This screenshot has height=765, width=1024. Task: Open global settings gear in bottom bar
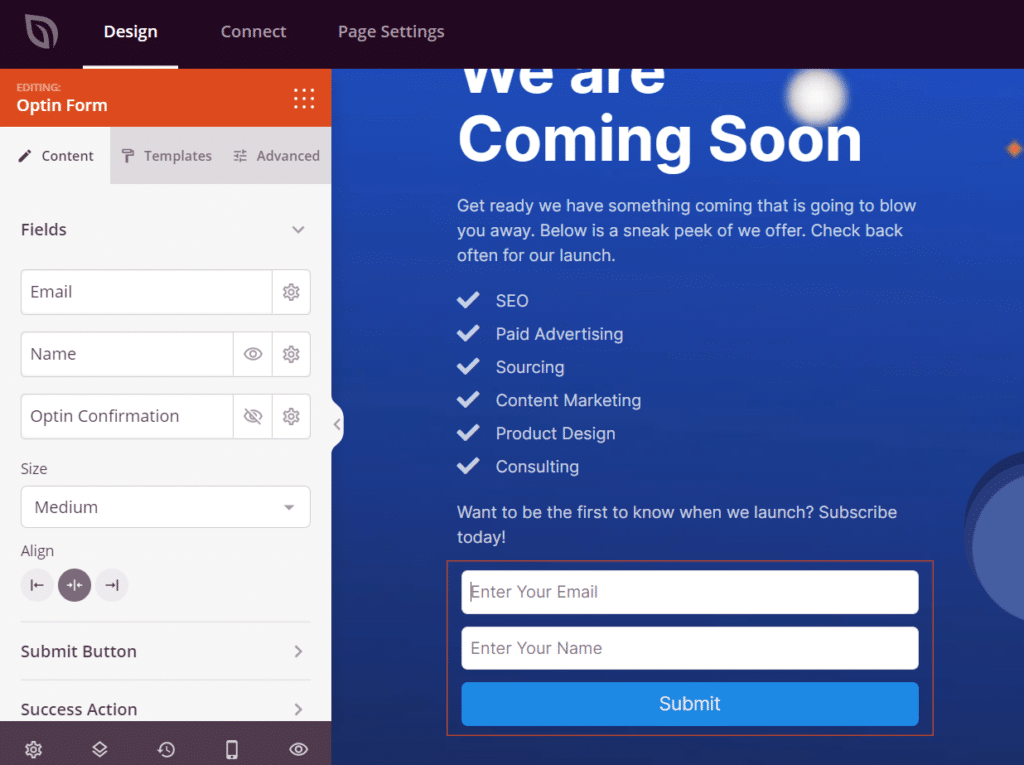tap(33, 749)
